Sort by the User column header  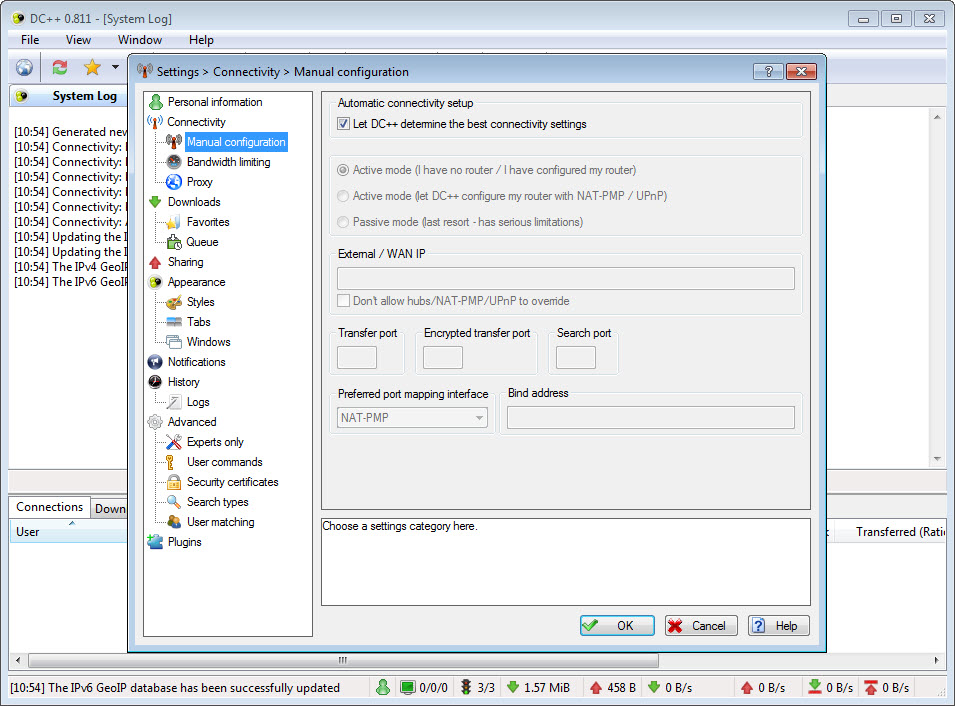click(67, 532)
